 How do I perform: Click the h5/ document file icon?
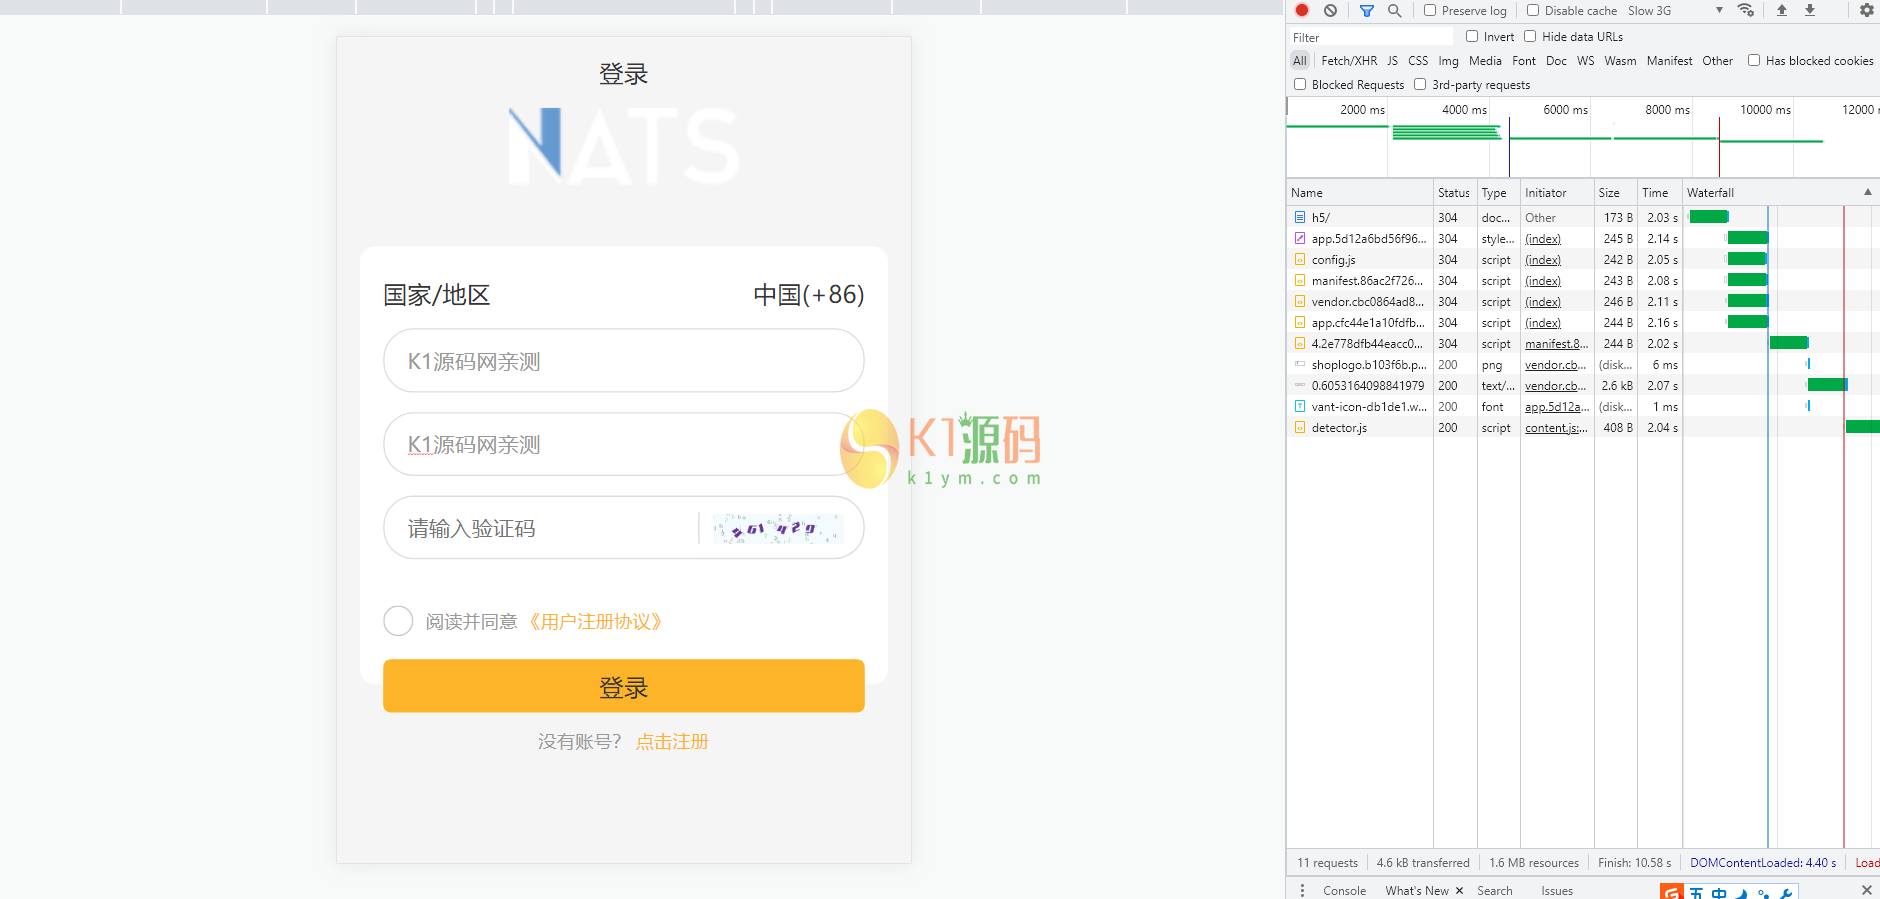point(1300,217)
